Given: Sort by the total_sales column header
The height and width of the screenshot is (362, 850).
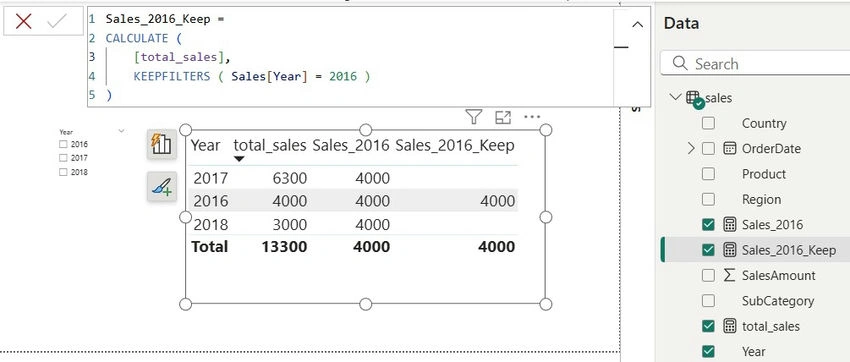Looking at the screenshot, I should pos(270,145).
